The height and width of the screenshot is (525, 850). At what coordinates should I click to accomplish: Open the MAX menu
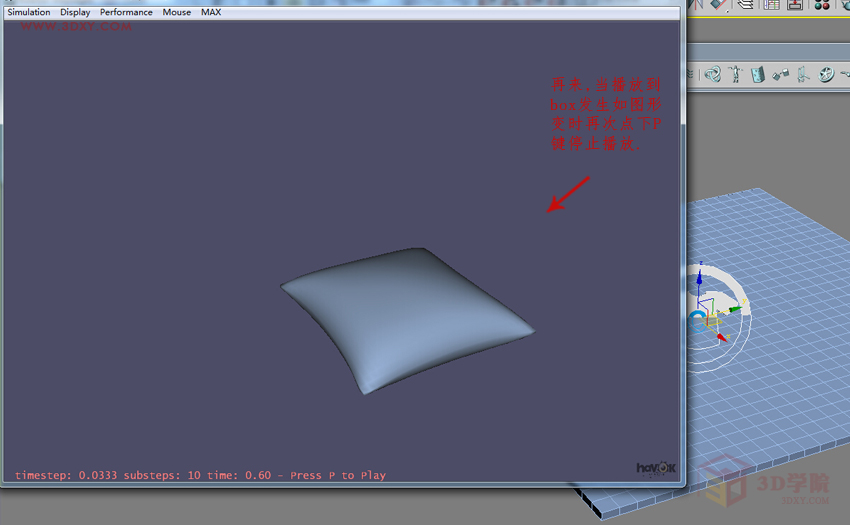[x=211, y=12]
